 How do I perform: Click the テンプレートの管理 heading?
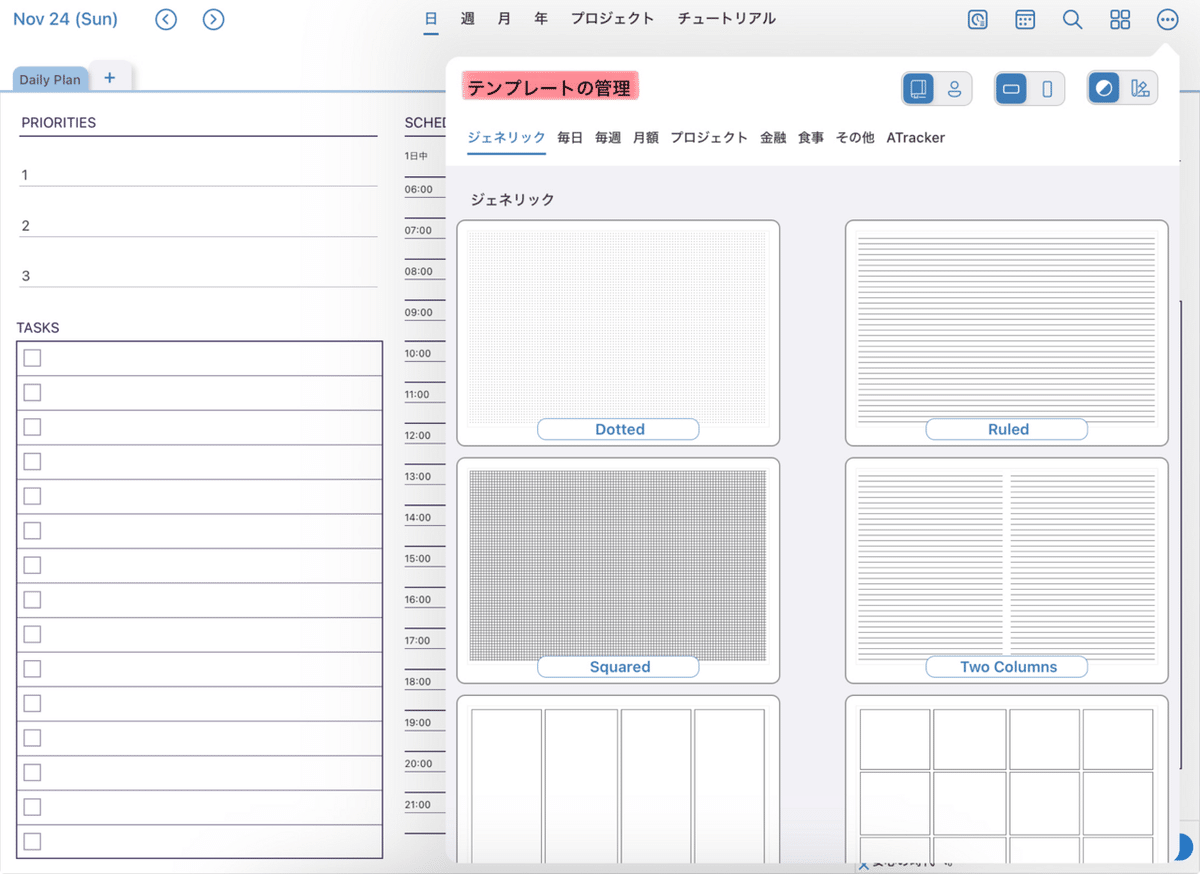tap(550, 88)
